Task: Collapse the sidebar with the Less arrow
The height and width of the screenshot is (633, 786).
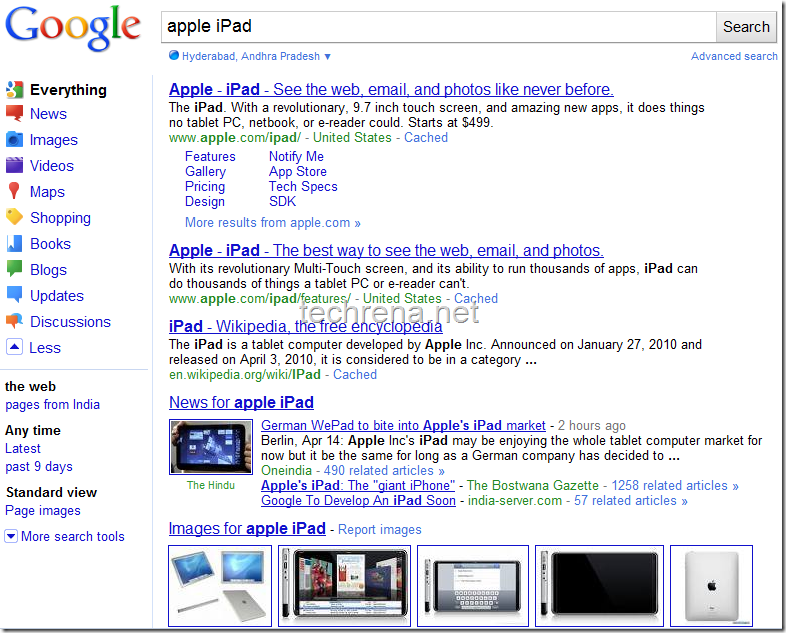Action: pyautogui.click(x=15, y=347)
